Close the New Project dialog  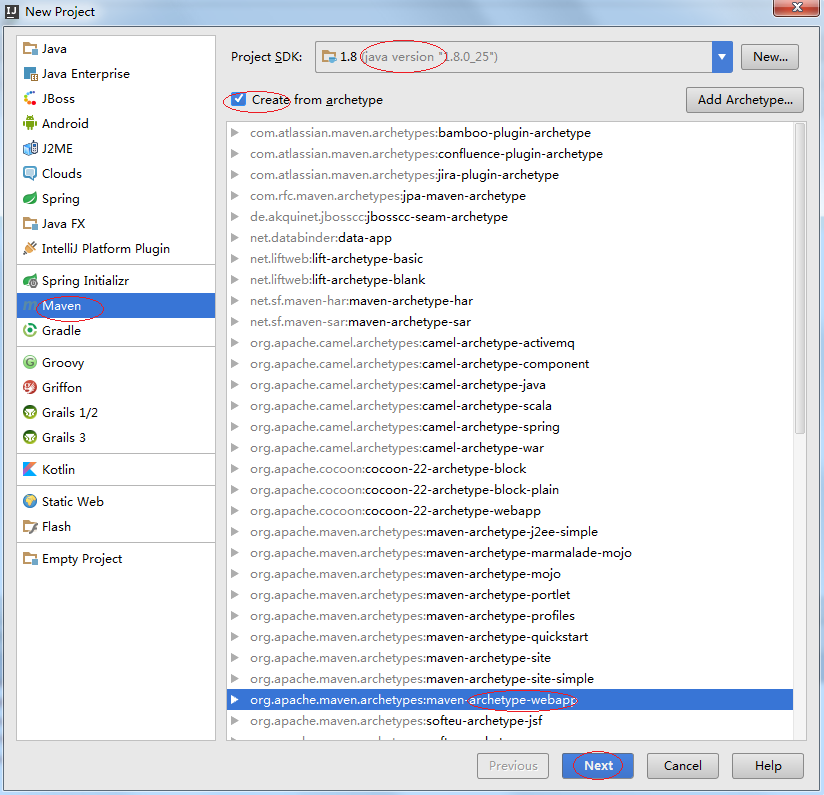797,7
